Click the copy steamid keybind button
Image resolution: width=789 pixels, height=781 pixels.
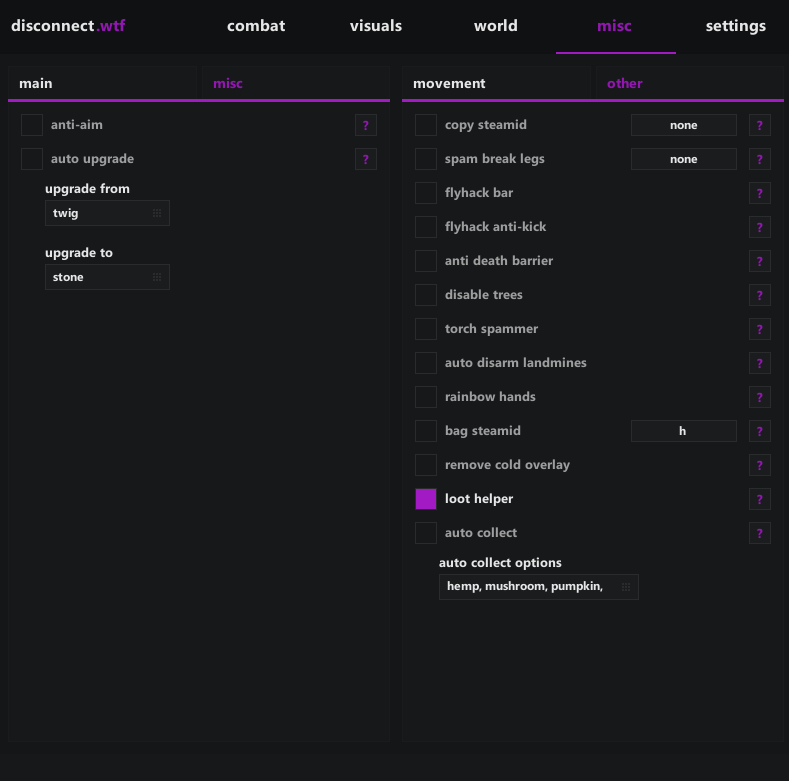coord(683,125)
